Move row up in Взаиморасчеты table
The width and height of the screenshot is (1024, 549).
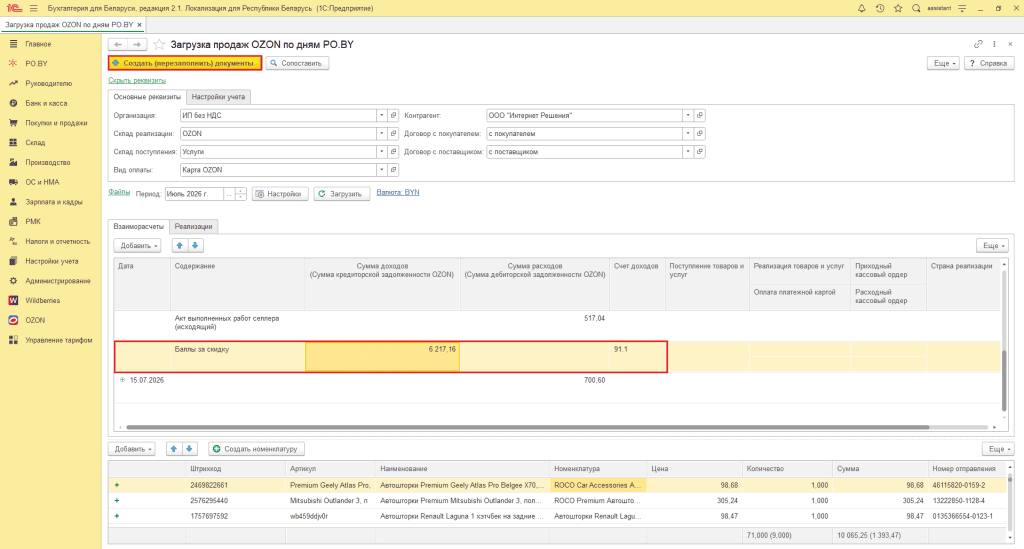coord(180,245)
